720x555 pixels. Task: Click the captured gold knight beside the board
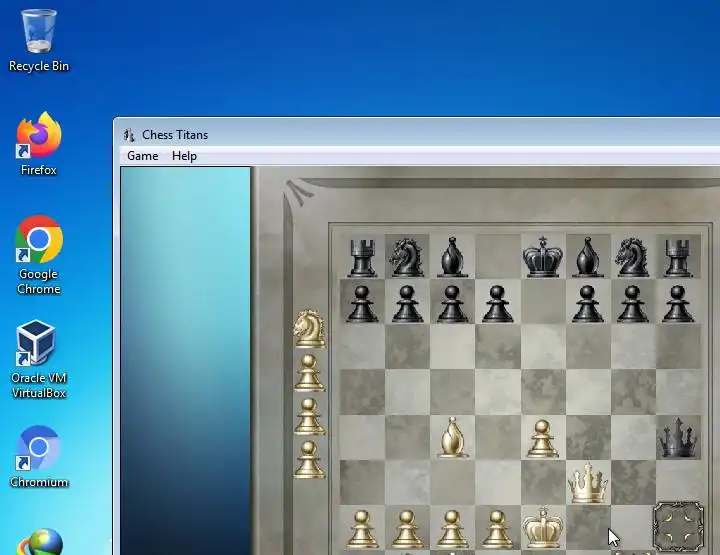tap(309, 329)
